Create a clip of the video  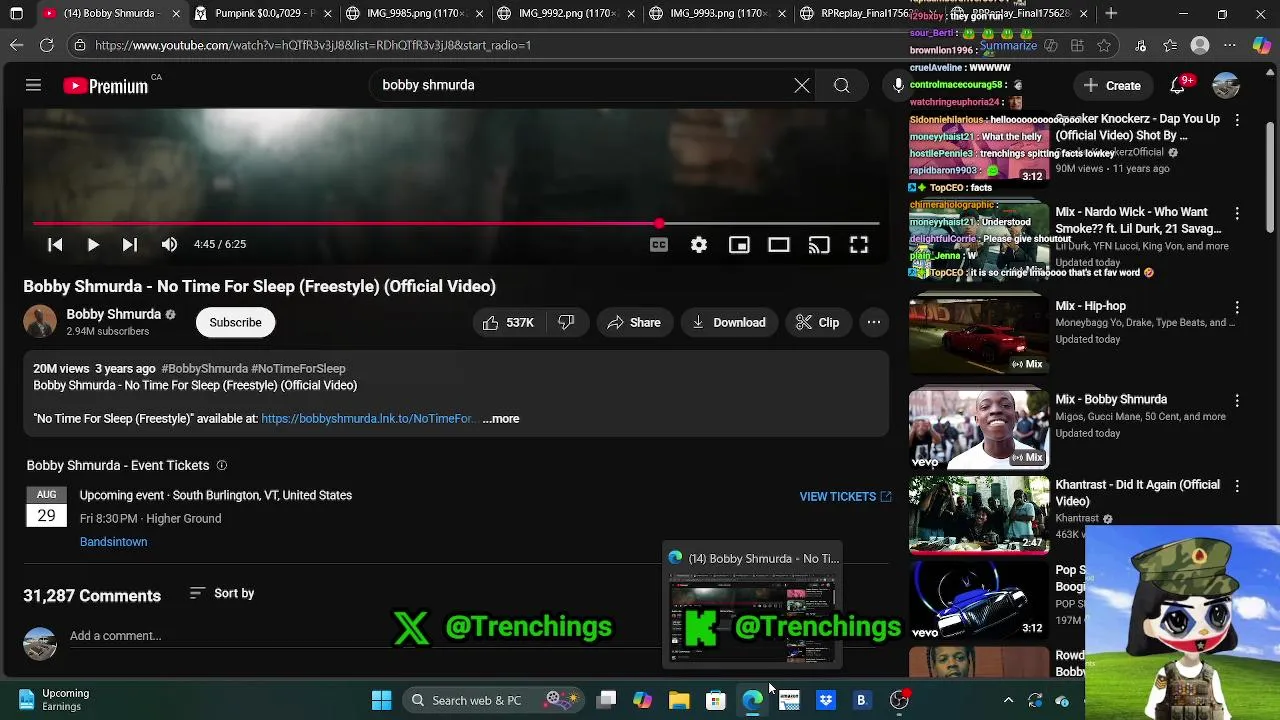click(818, 322)
